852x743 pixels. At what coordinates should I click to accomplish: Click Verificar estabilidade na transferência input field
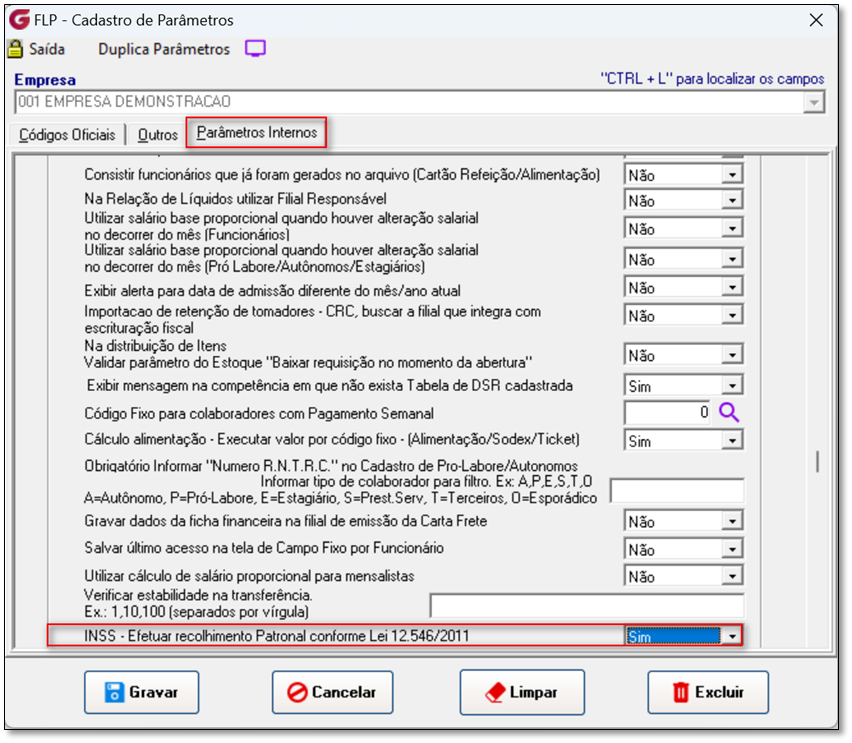pos(587,605)
